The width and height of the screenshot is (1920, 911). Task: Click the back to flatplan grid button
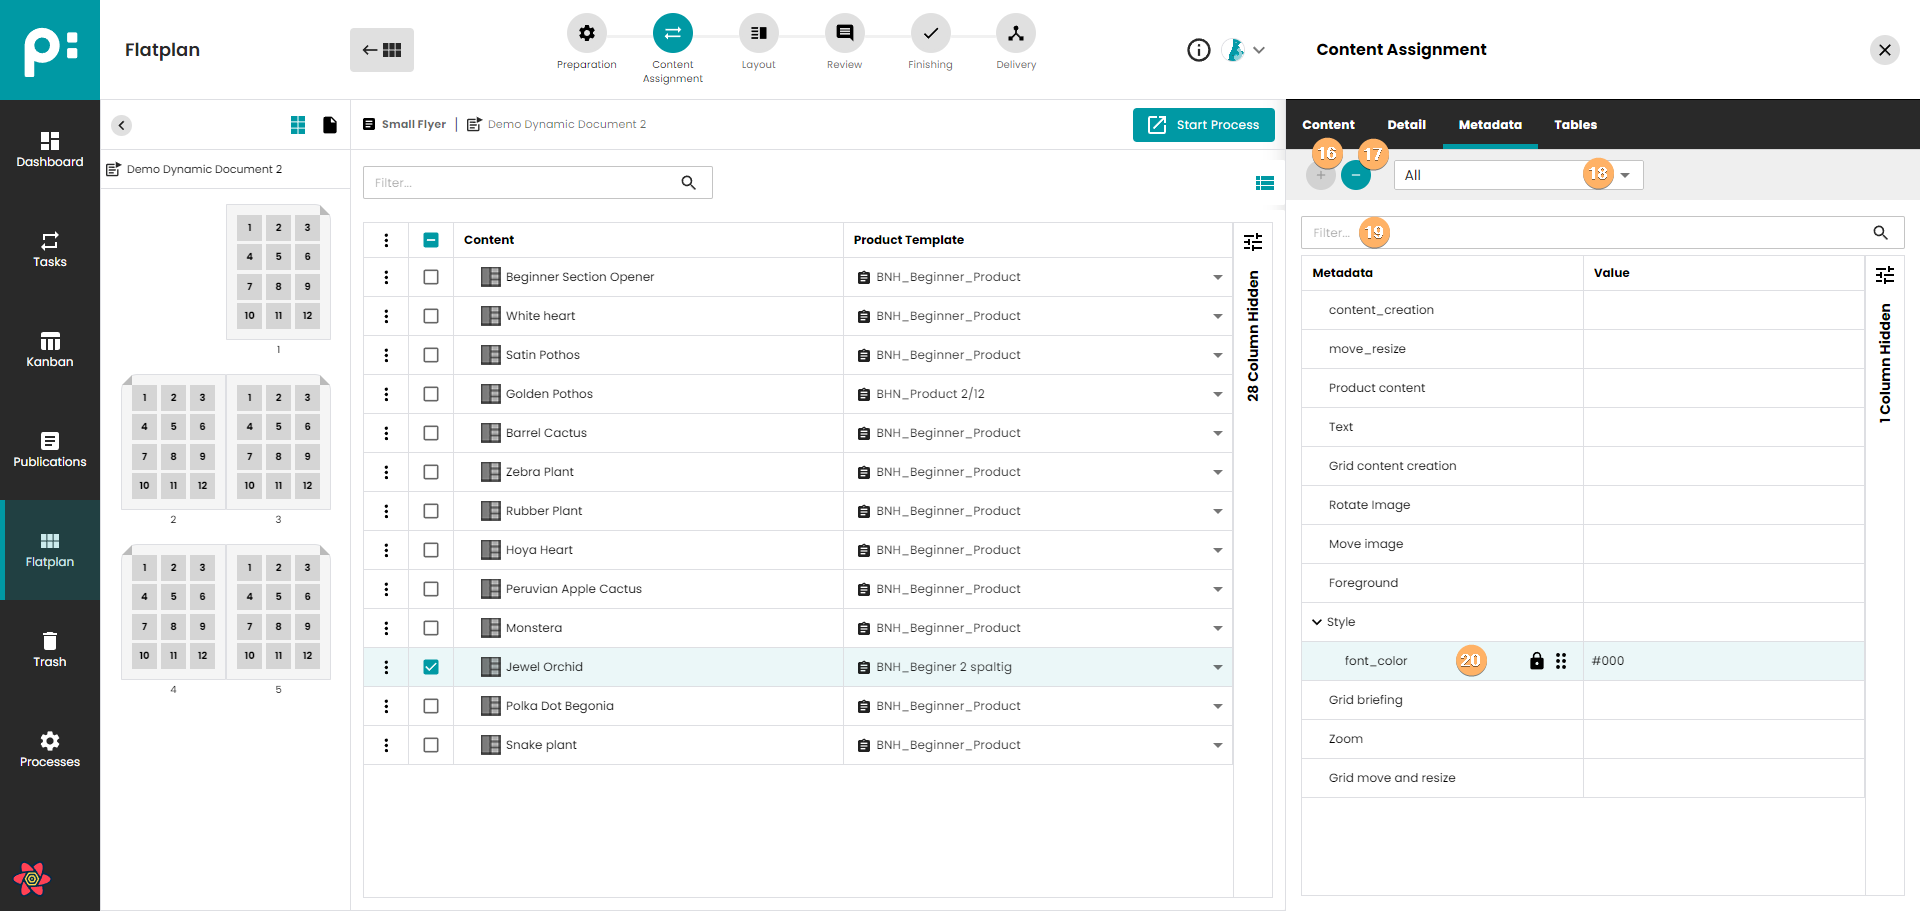[x=382, y=50]
